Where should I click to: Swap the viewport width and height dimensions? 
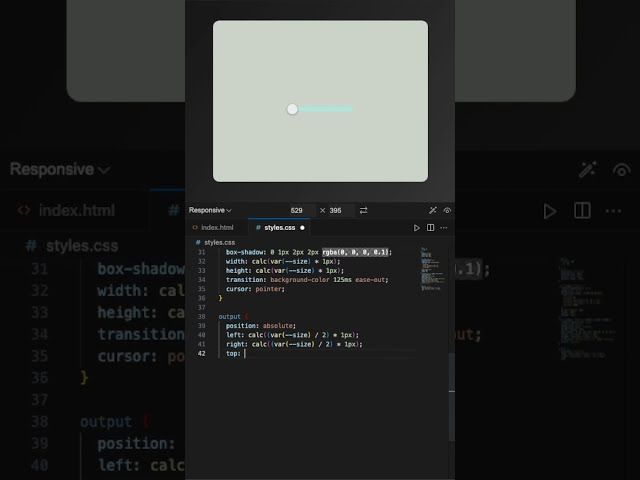[x=363, y=210]
